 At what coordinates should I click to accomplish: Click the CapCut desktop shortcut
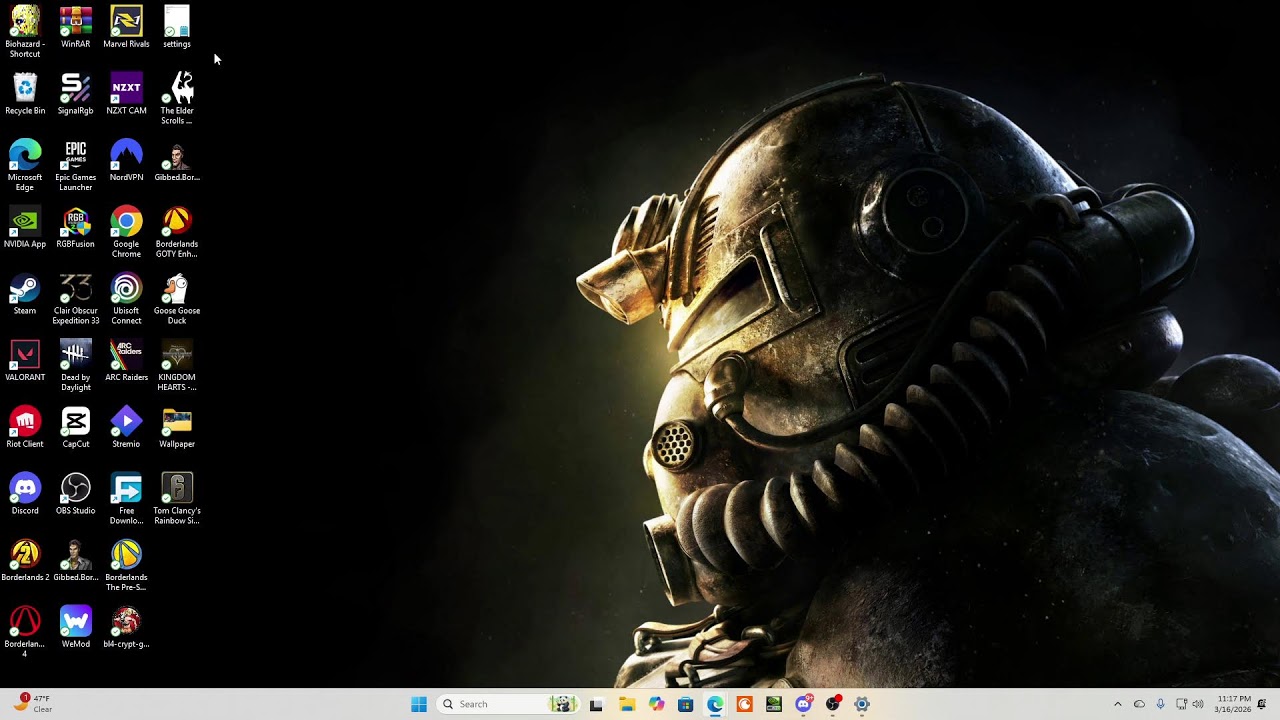75,428
